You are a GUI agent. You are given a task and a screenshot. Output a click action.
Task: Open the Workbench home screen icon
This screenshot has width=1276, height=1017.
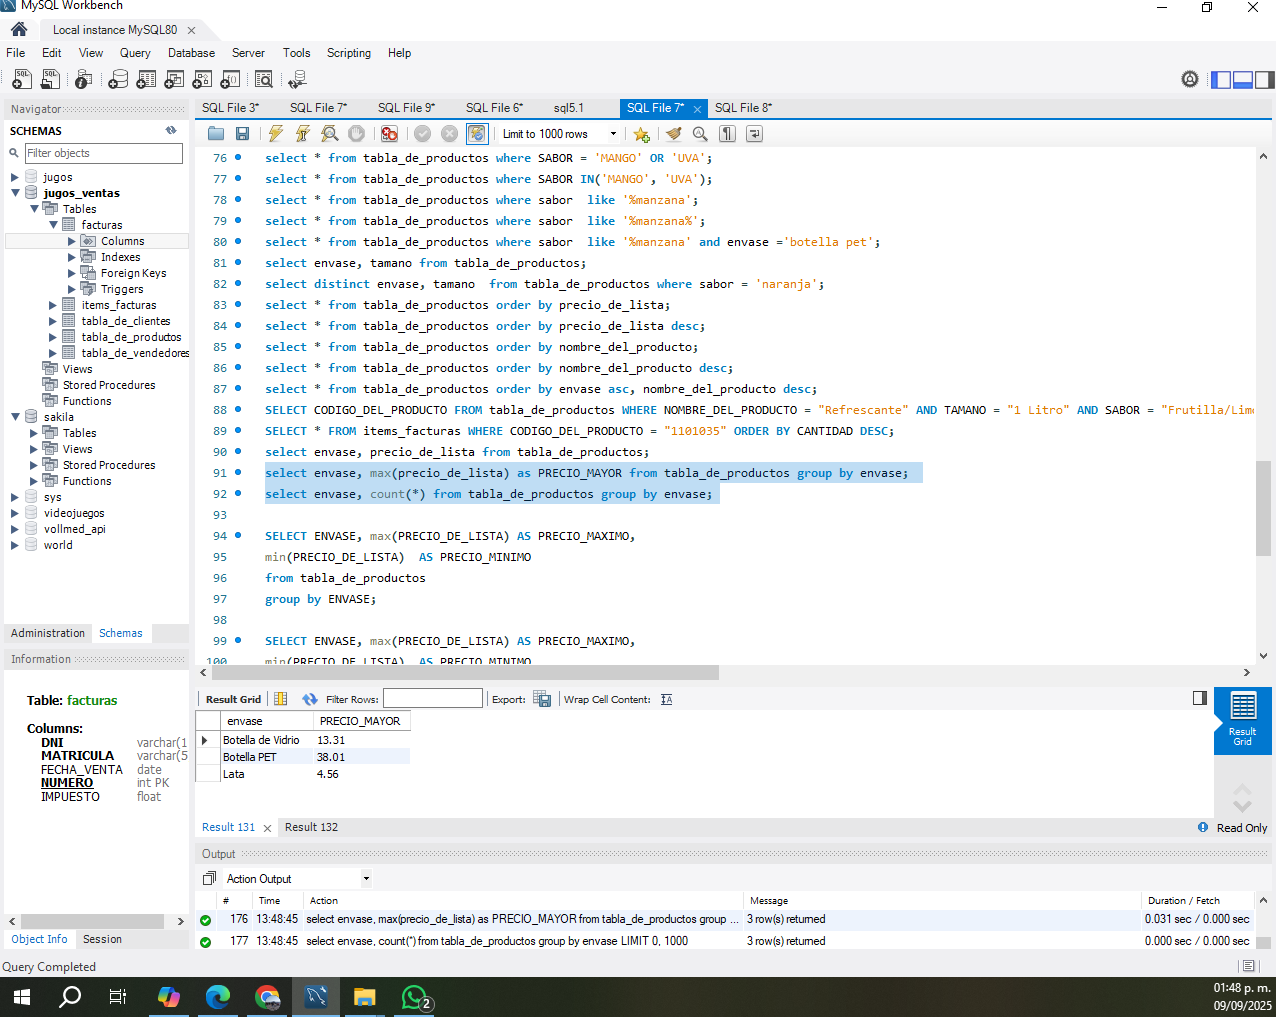[x=19, y=29]
